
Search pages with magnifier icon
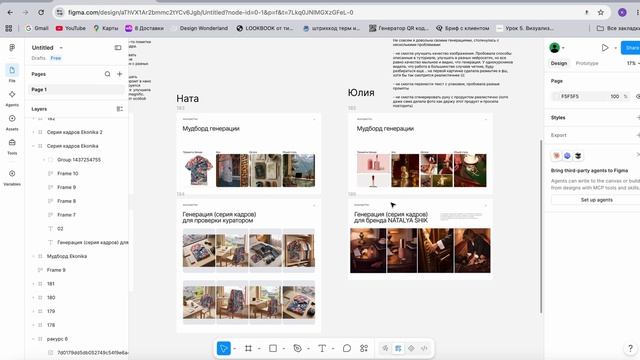pos(107,74)
